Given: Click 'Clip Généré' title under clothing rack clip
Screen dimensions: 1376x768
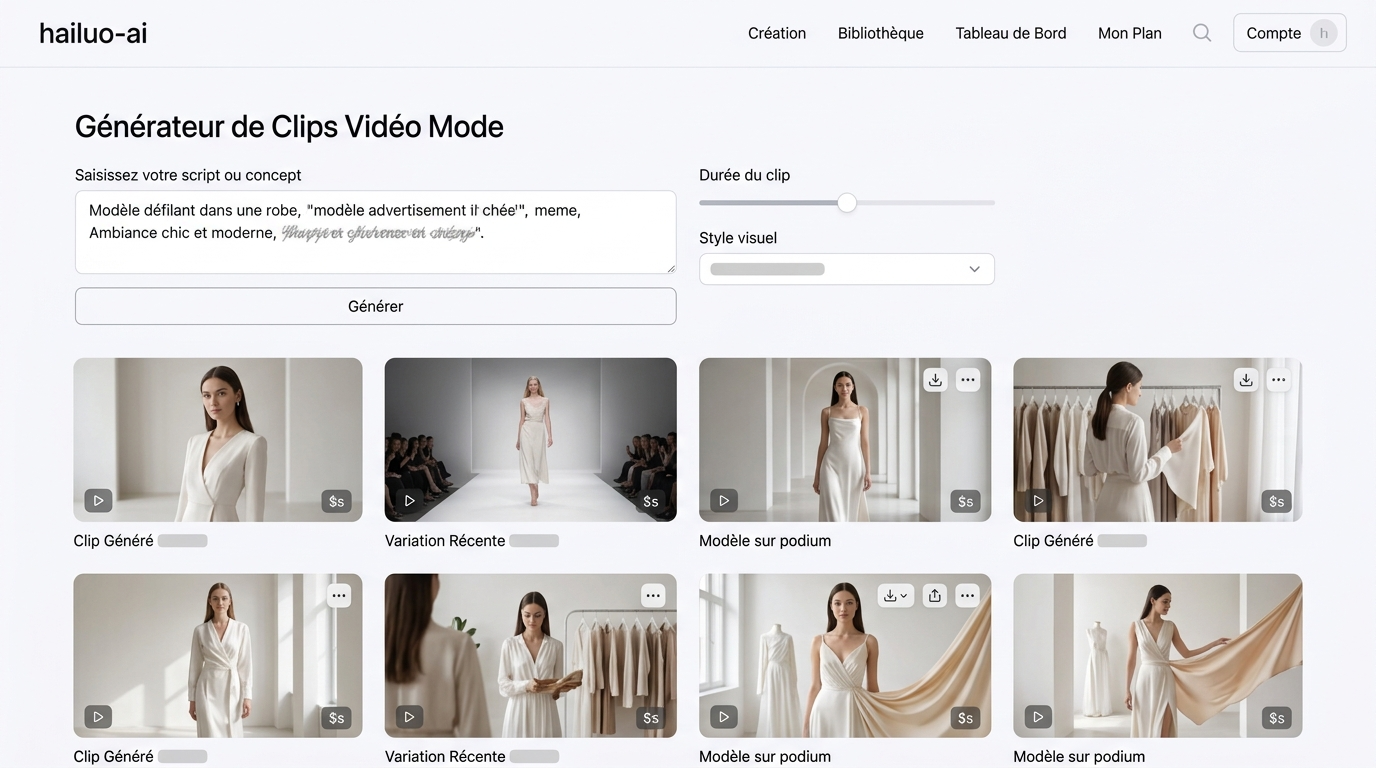Looking at the screenshot, I should (1053, 541).
